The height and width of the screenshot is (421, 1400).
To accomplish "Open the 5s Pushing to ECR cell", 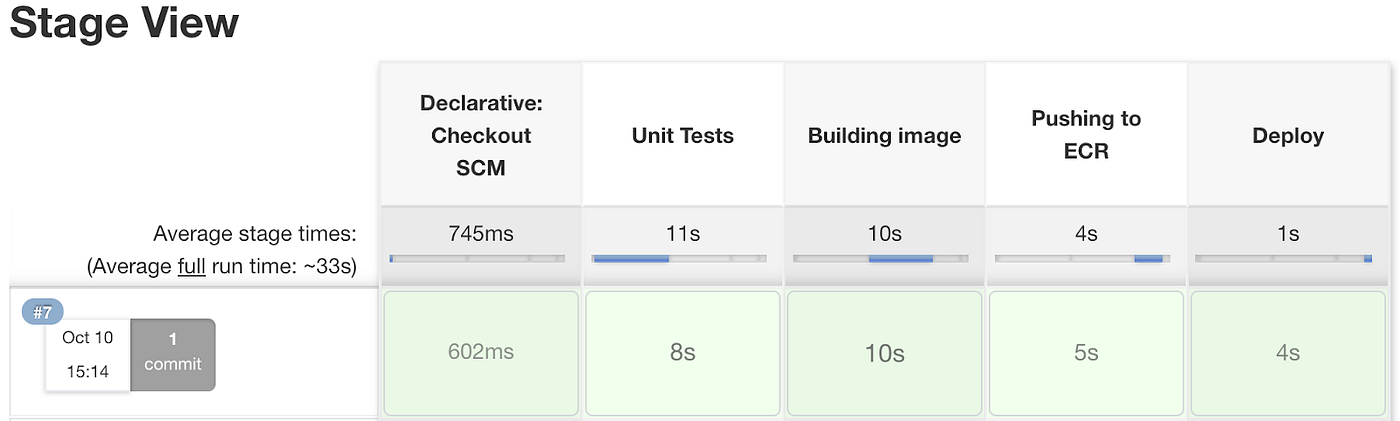I will [1086, 353].
